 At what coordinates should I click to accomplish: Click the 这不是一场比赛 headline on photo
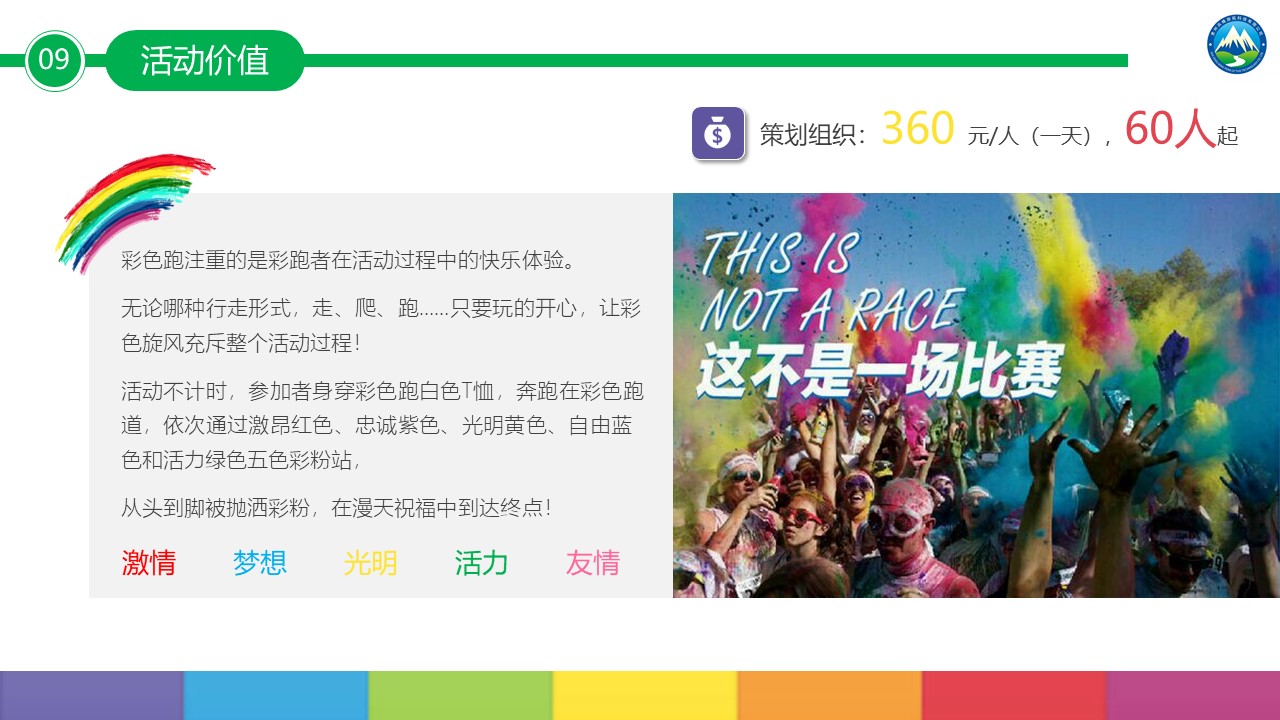(879, 370)
